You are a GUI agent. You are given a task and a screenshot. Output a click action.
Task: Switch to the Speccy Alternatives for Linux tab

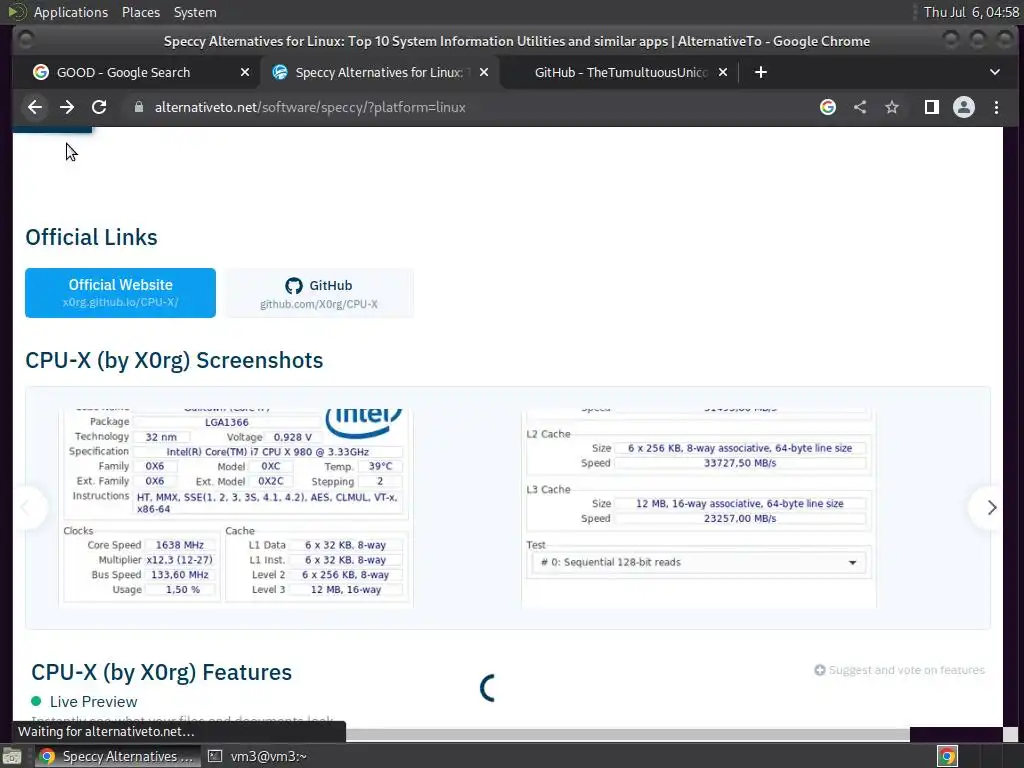click(379, 72)
